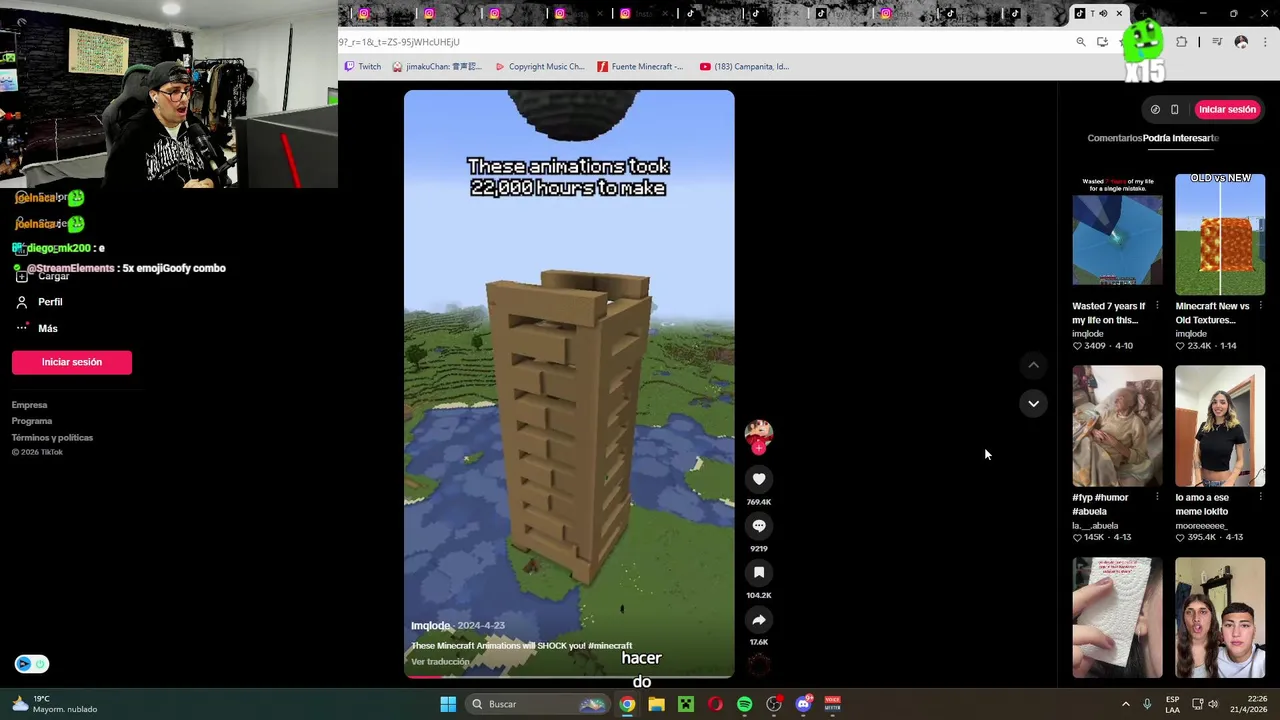
Task: Open the Twitch bookmark in the bookmarks bar
Action: click(362, 67)
